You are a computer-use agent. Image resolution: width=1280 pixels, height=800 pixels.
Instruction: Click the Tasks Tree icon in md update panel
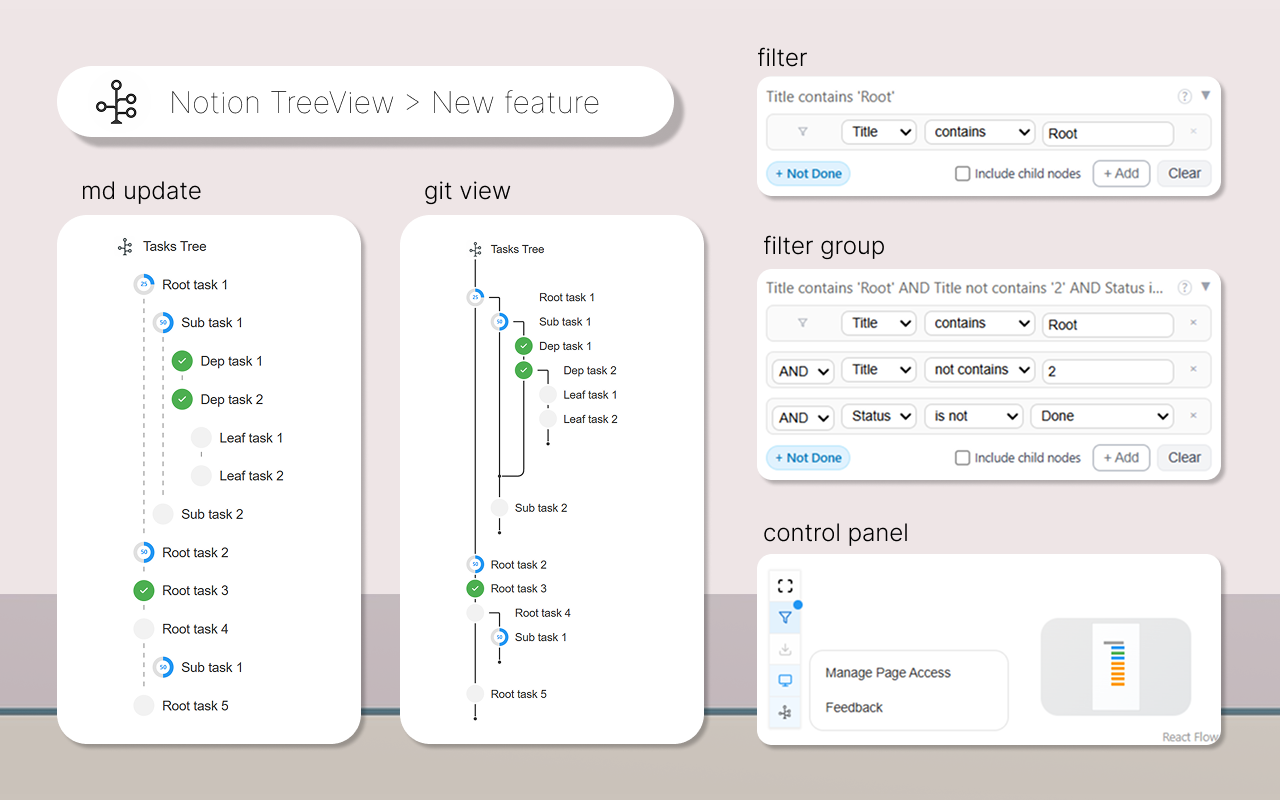(125, 246)
